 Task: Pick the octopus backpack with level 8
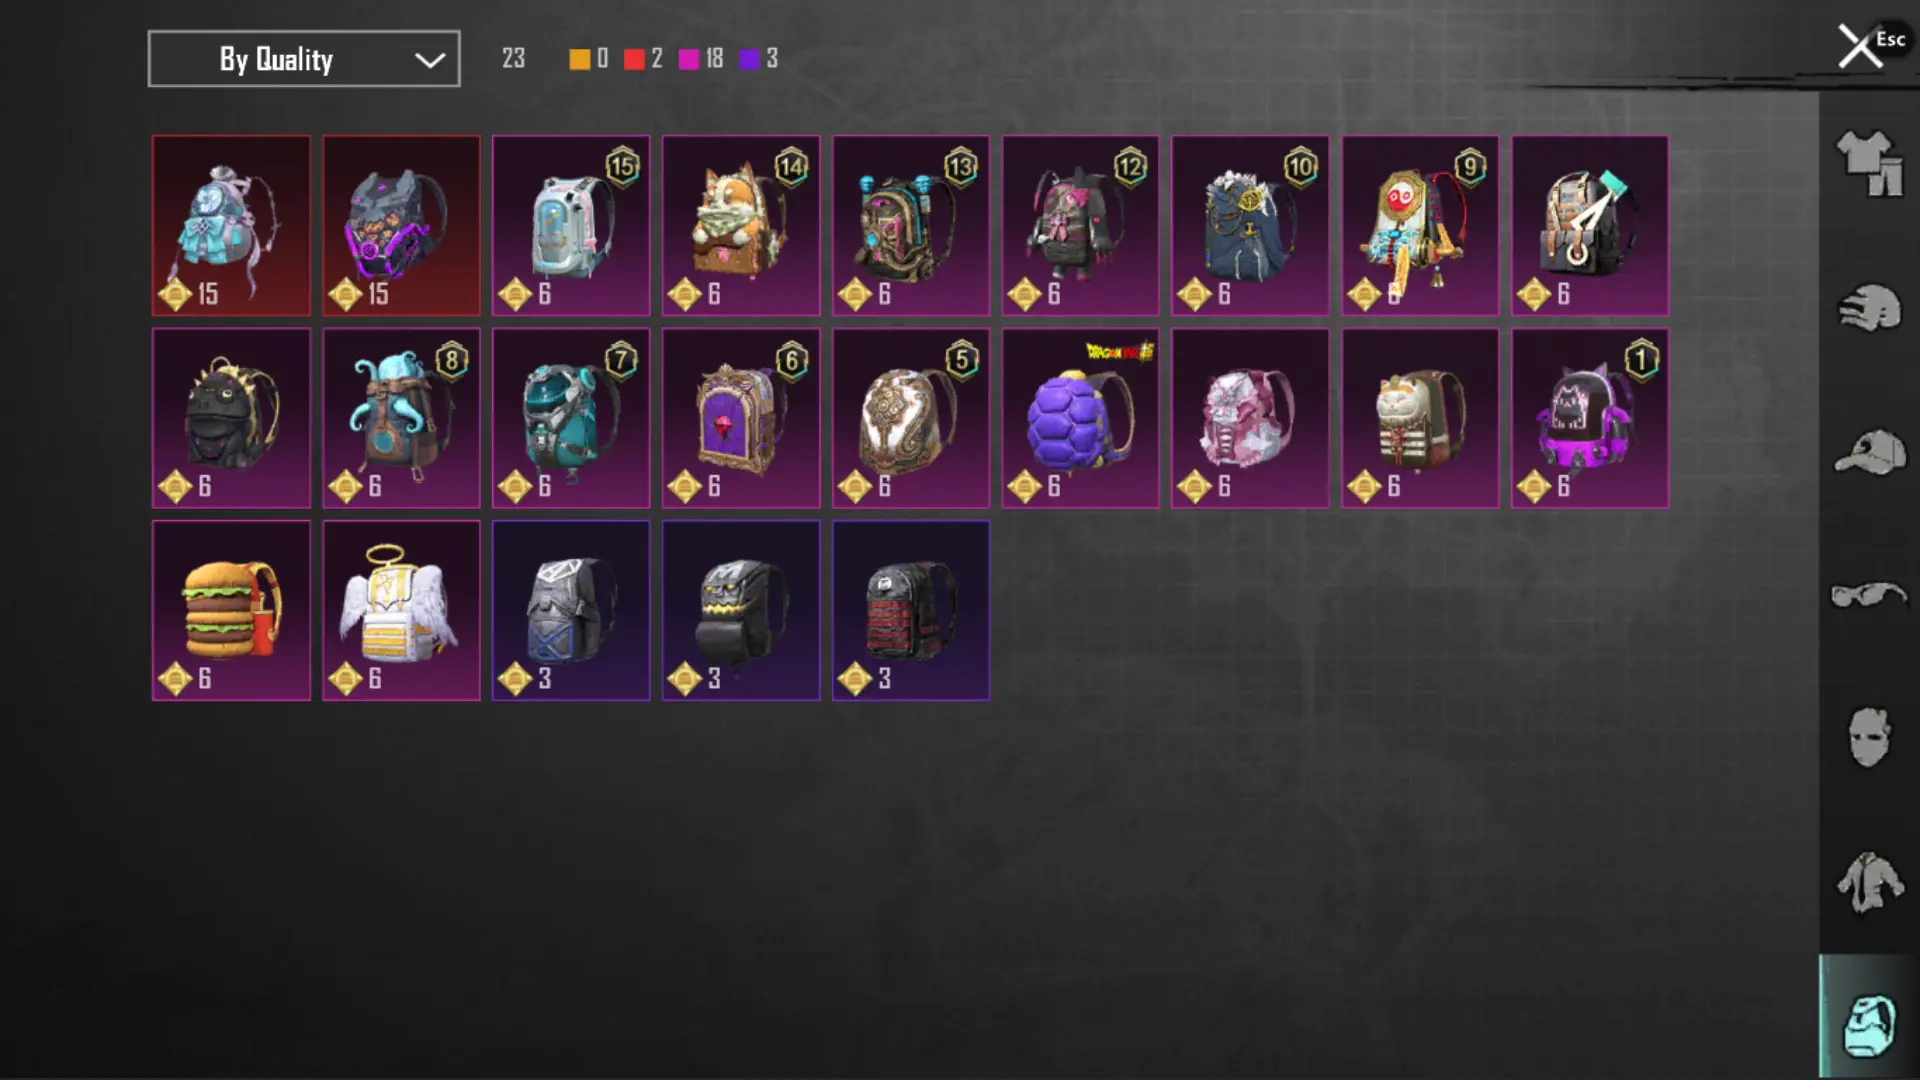[x=401, y=418]
